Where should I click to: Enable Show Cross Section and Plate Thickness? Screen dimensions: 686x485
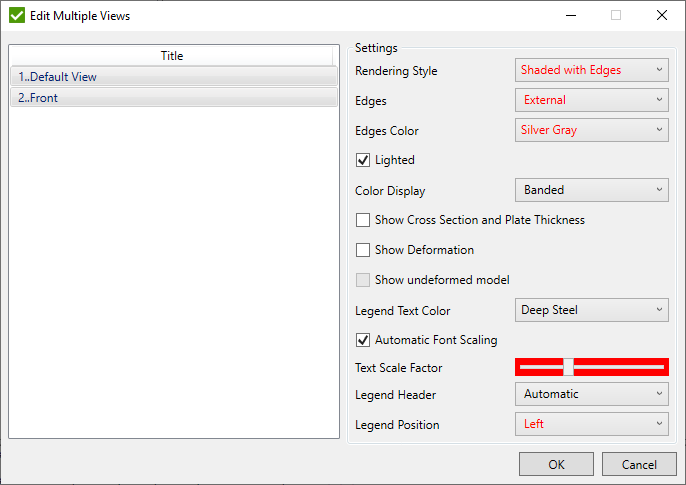click(x=363, y=220)
